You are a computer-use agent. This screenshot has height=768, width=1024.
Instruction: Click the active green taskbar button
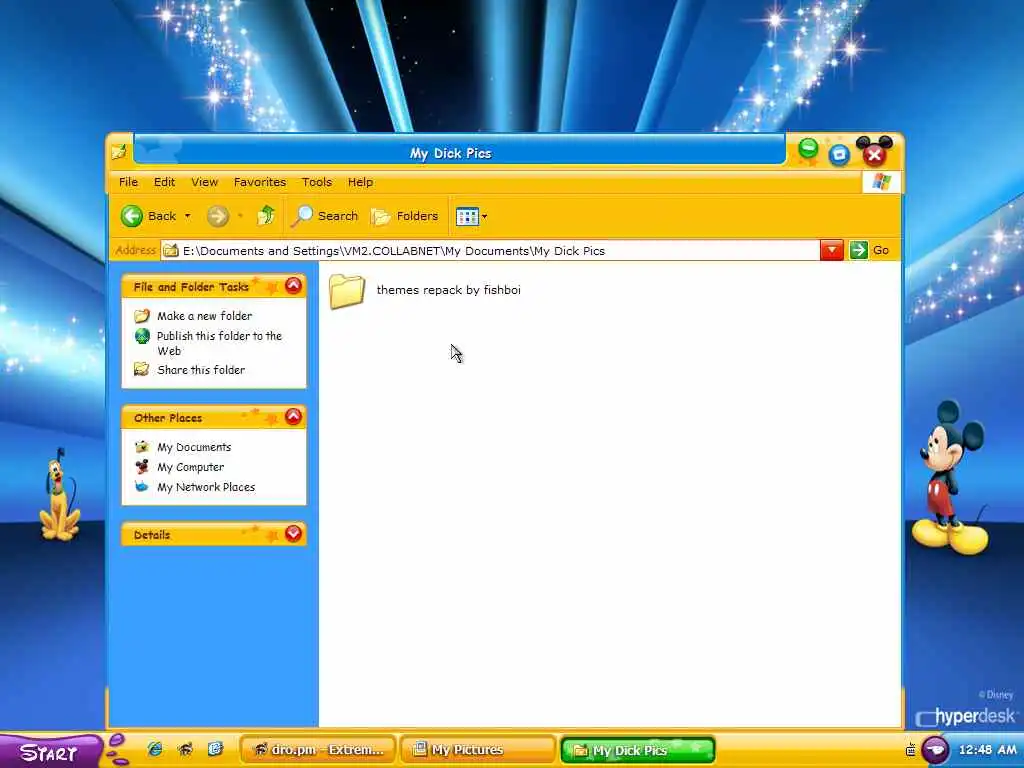pyautogui.click(x=637, y=750)
